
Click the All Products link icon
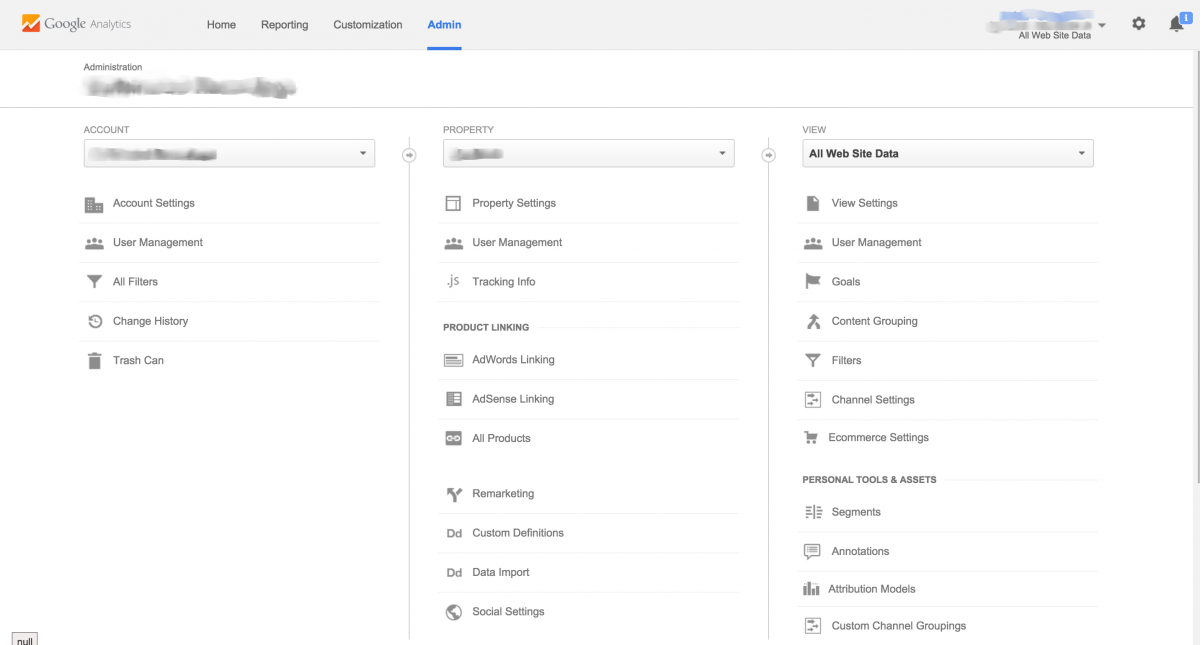point(453,438)
